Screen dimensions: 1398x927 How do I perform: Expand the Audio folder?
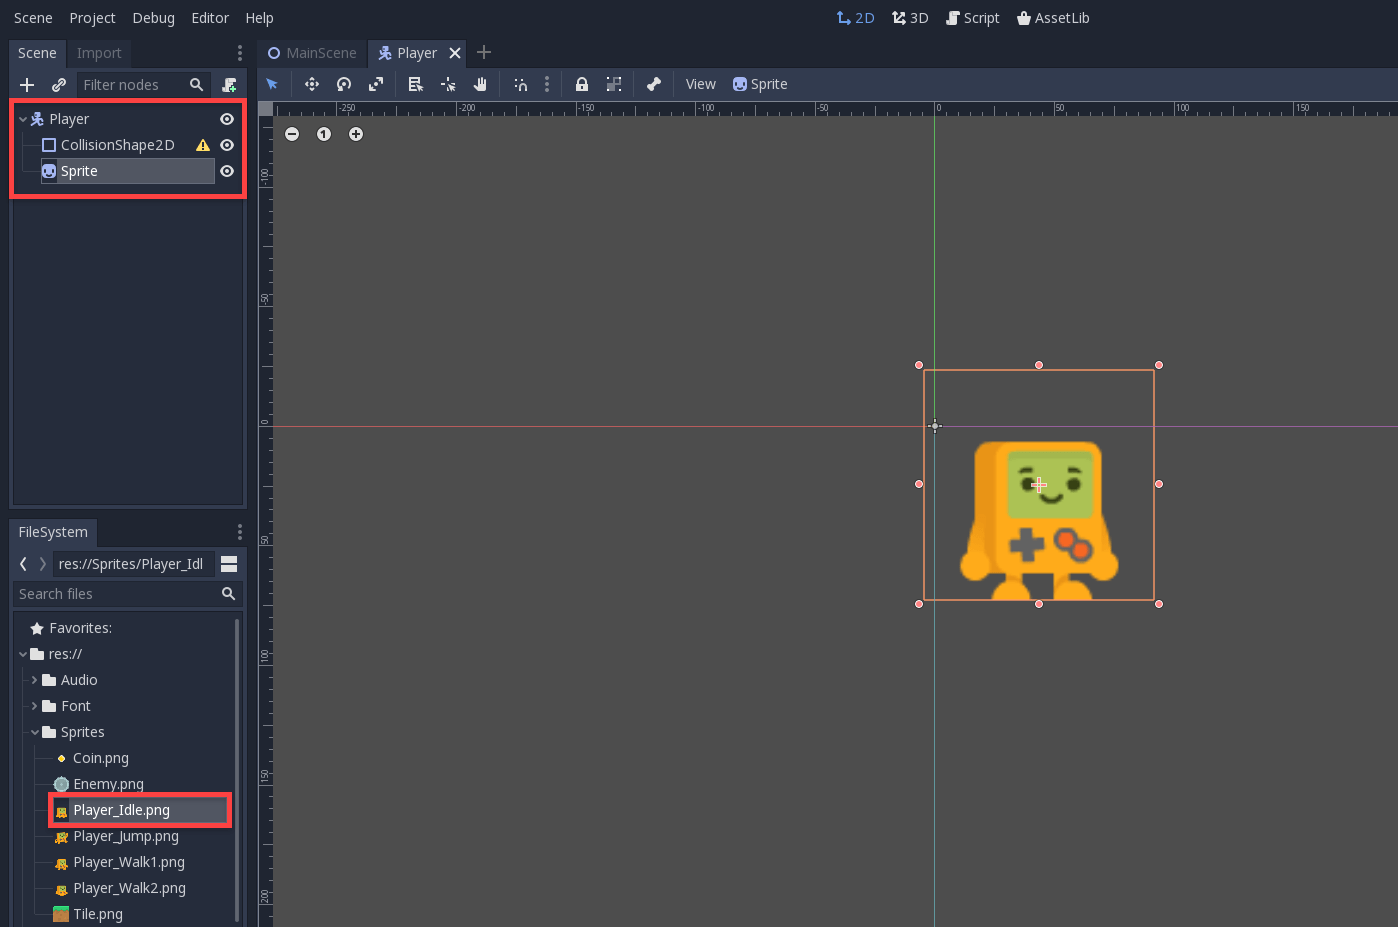click(x=34, y=680)
